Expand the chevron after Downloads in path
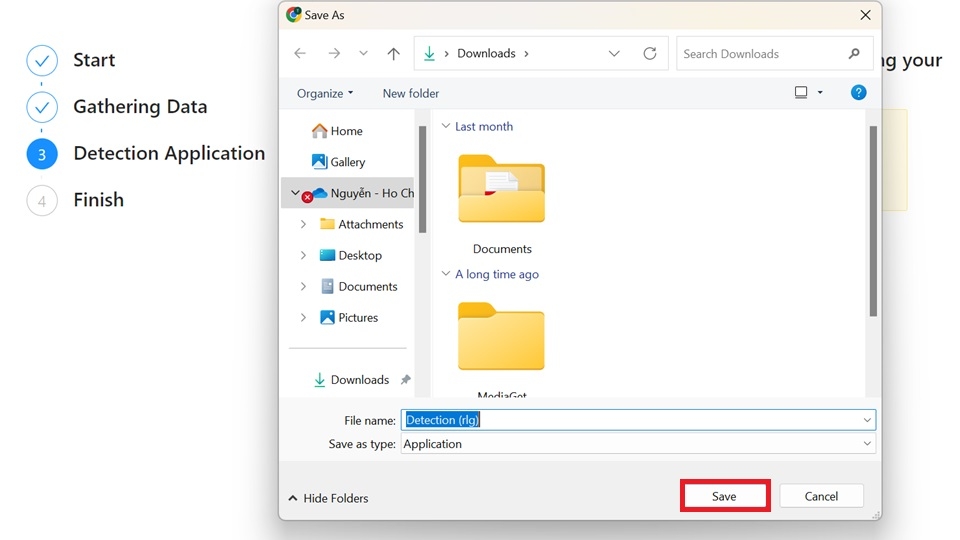The width and height of the screenshot is (960, 540). click(x=526, y=53)
